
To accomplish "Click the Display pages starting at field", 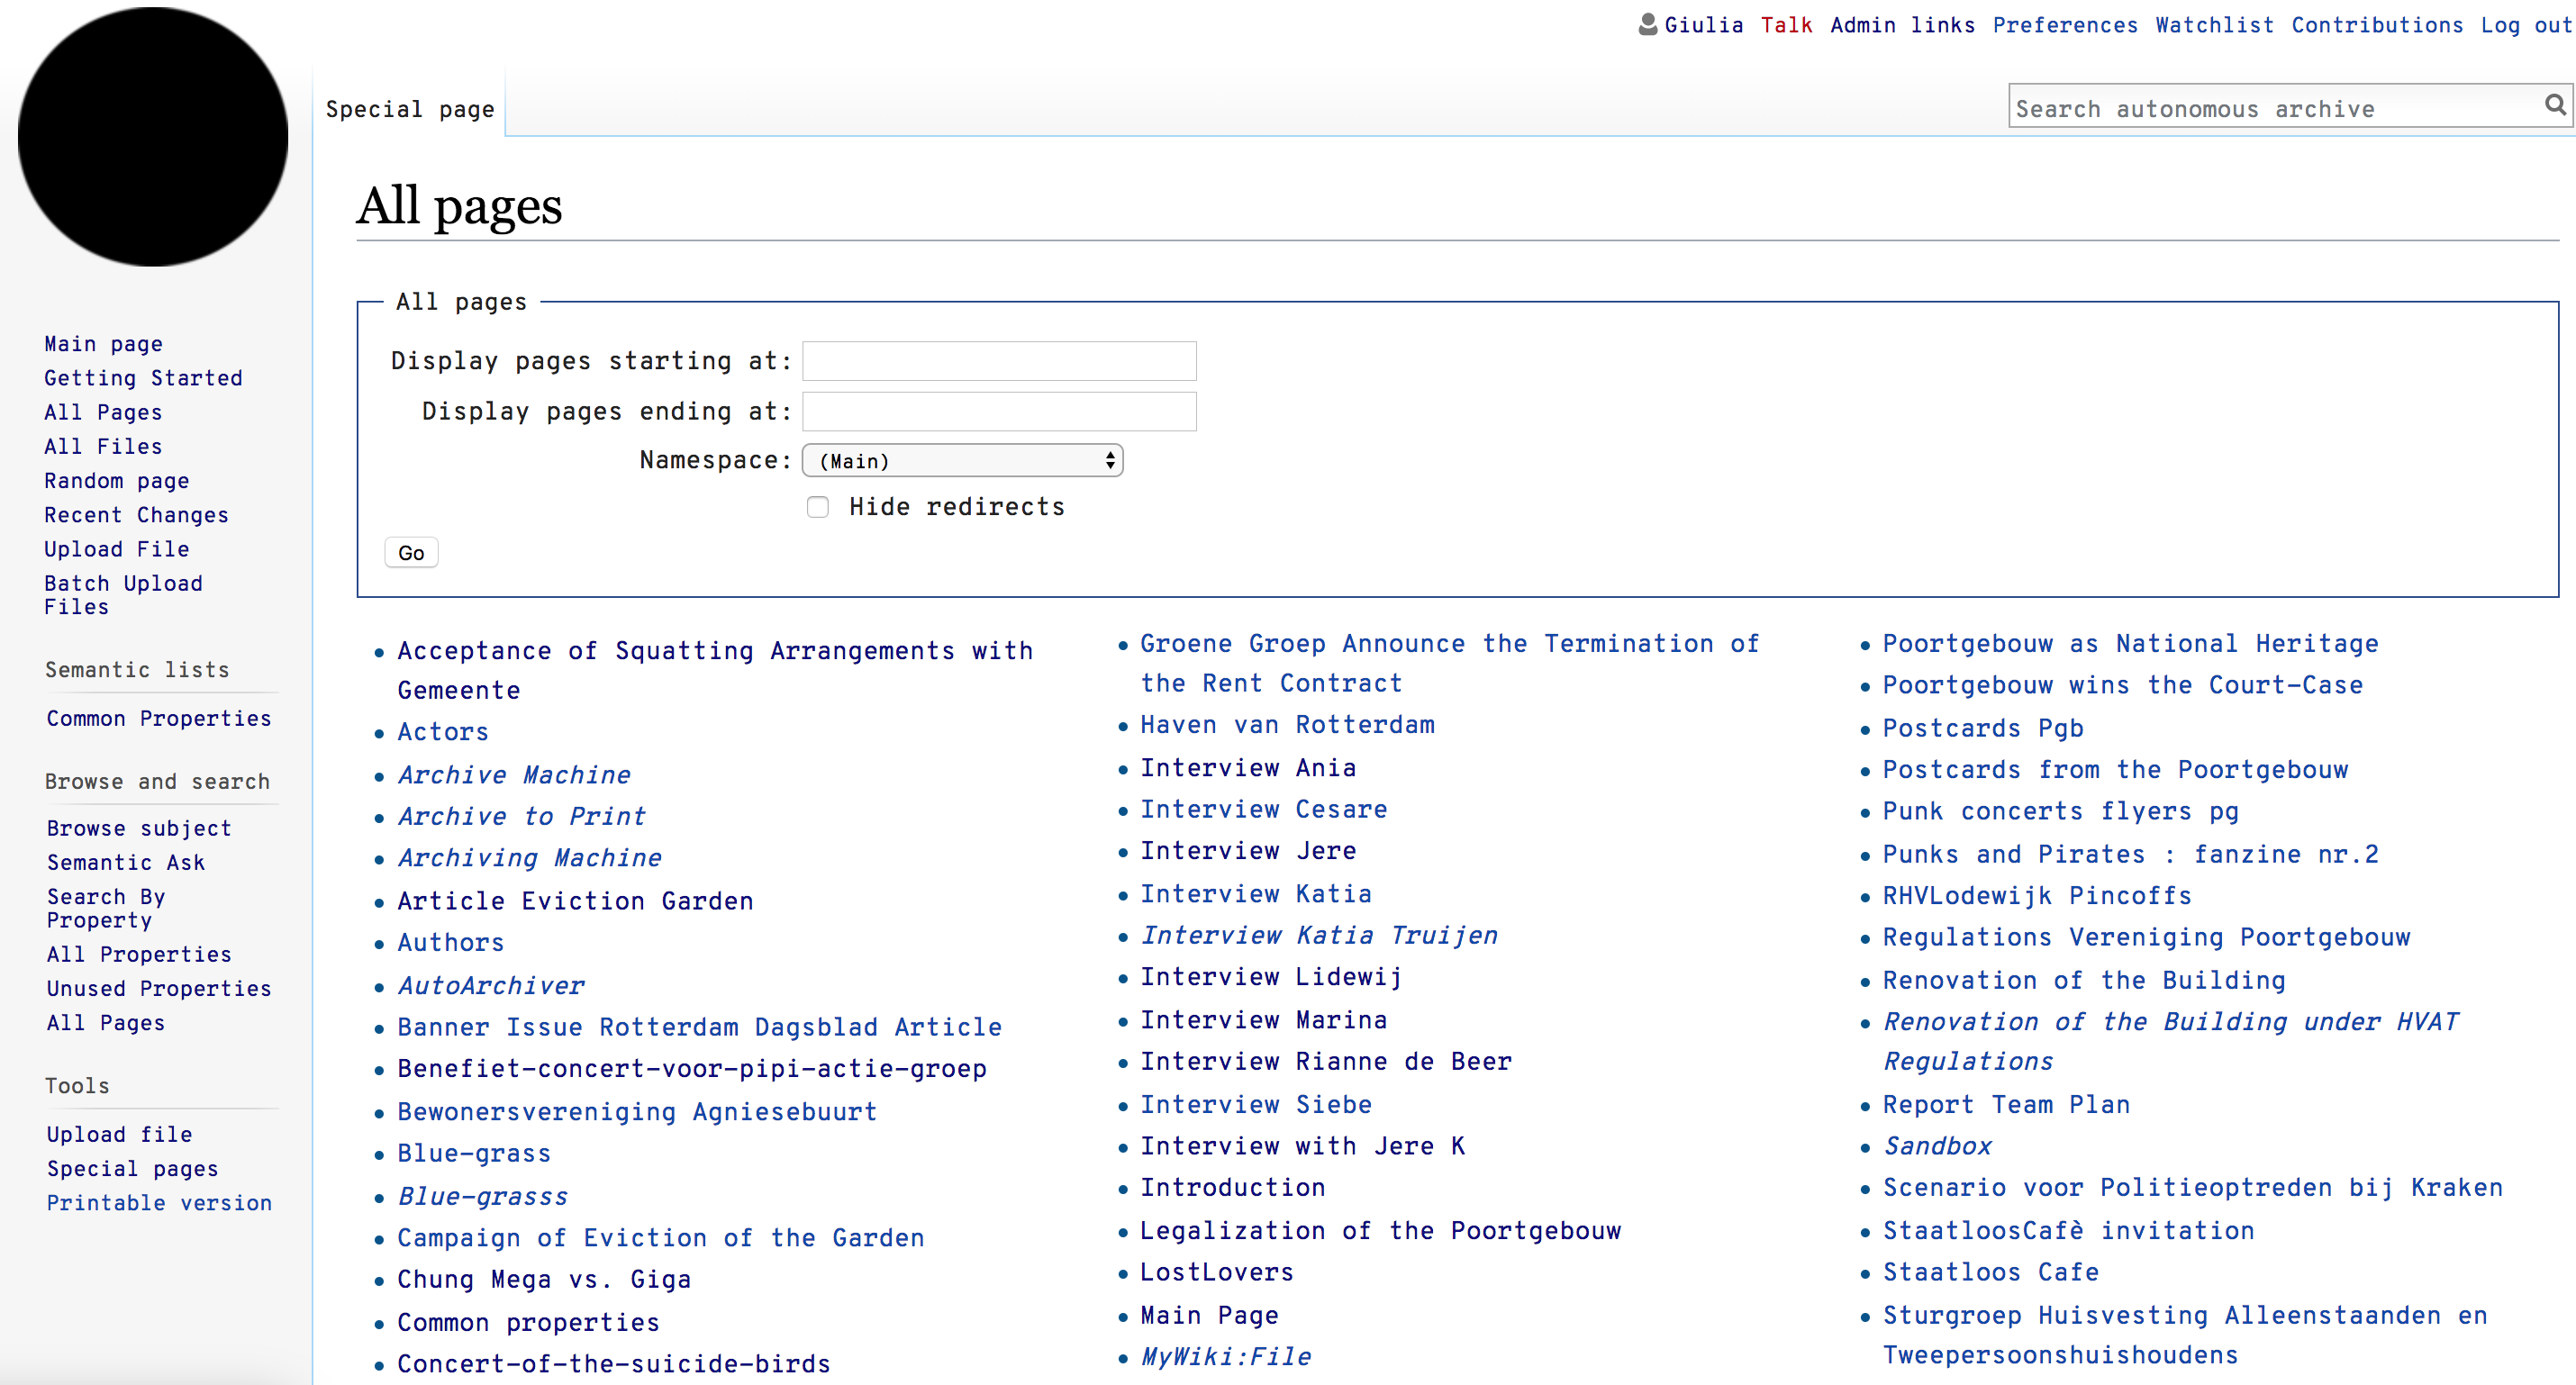I will [x=998, y=361].
